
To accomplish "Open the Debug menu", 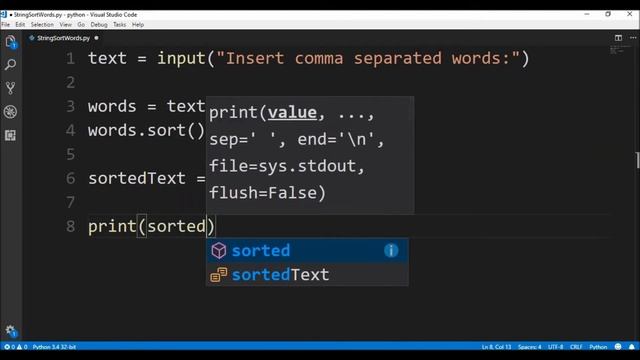I will 99,24.
